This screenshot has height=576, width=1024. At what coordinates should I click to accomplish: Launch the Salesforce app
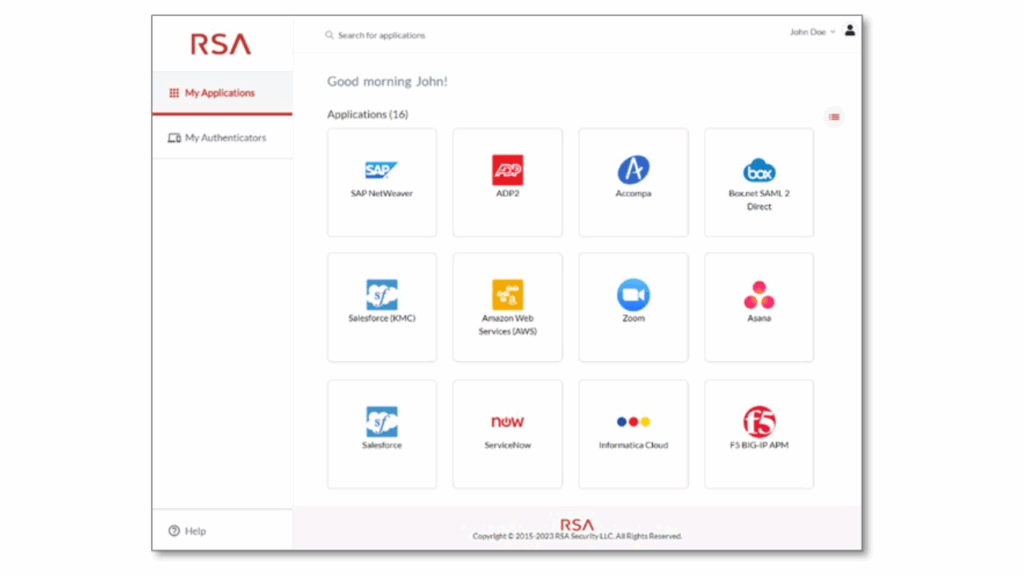[381, 432]
